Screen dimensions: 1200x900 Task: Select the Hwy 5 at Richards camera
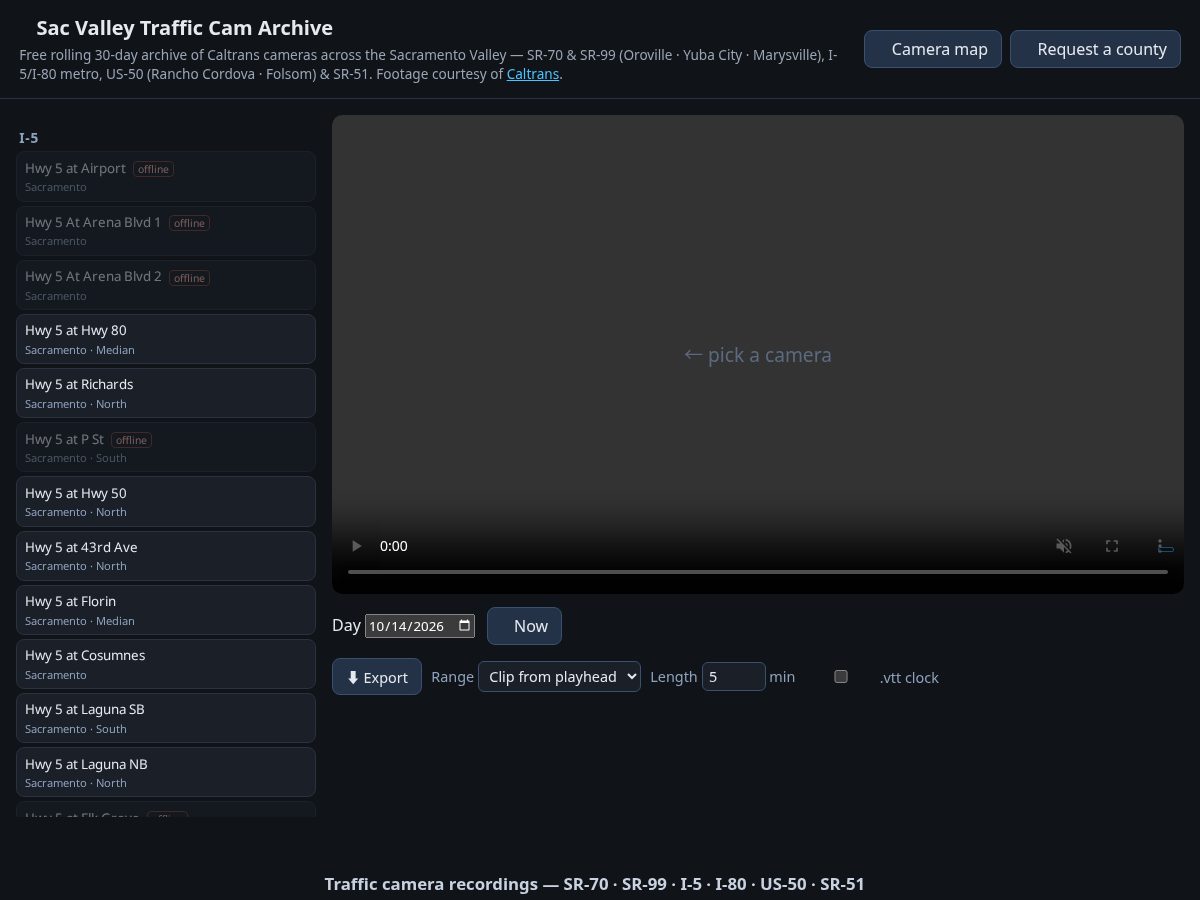tap(166, 393)
